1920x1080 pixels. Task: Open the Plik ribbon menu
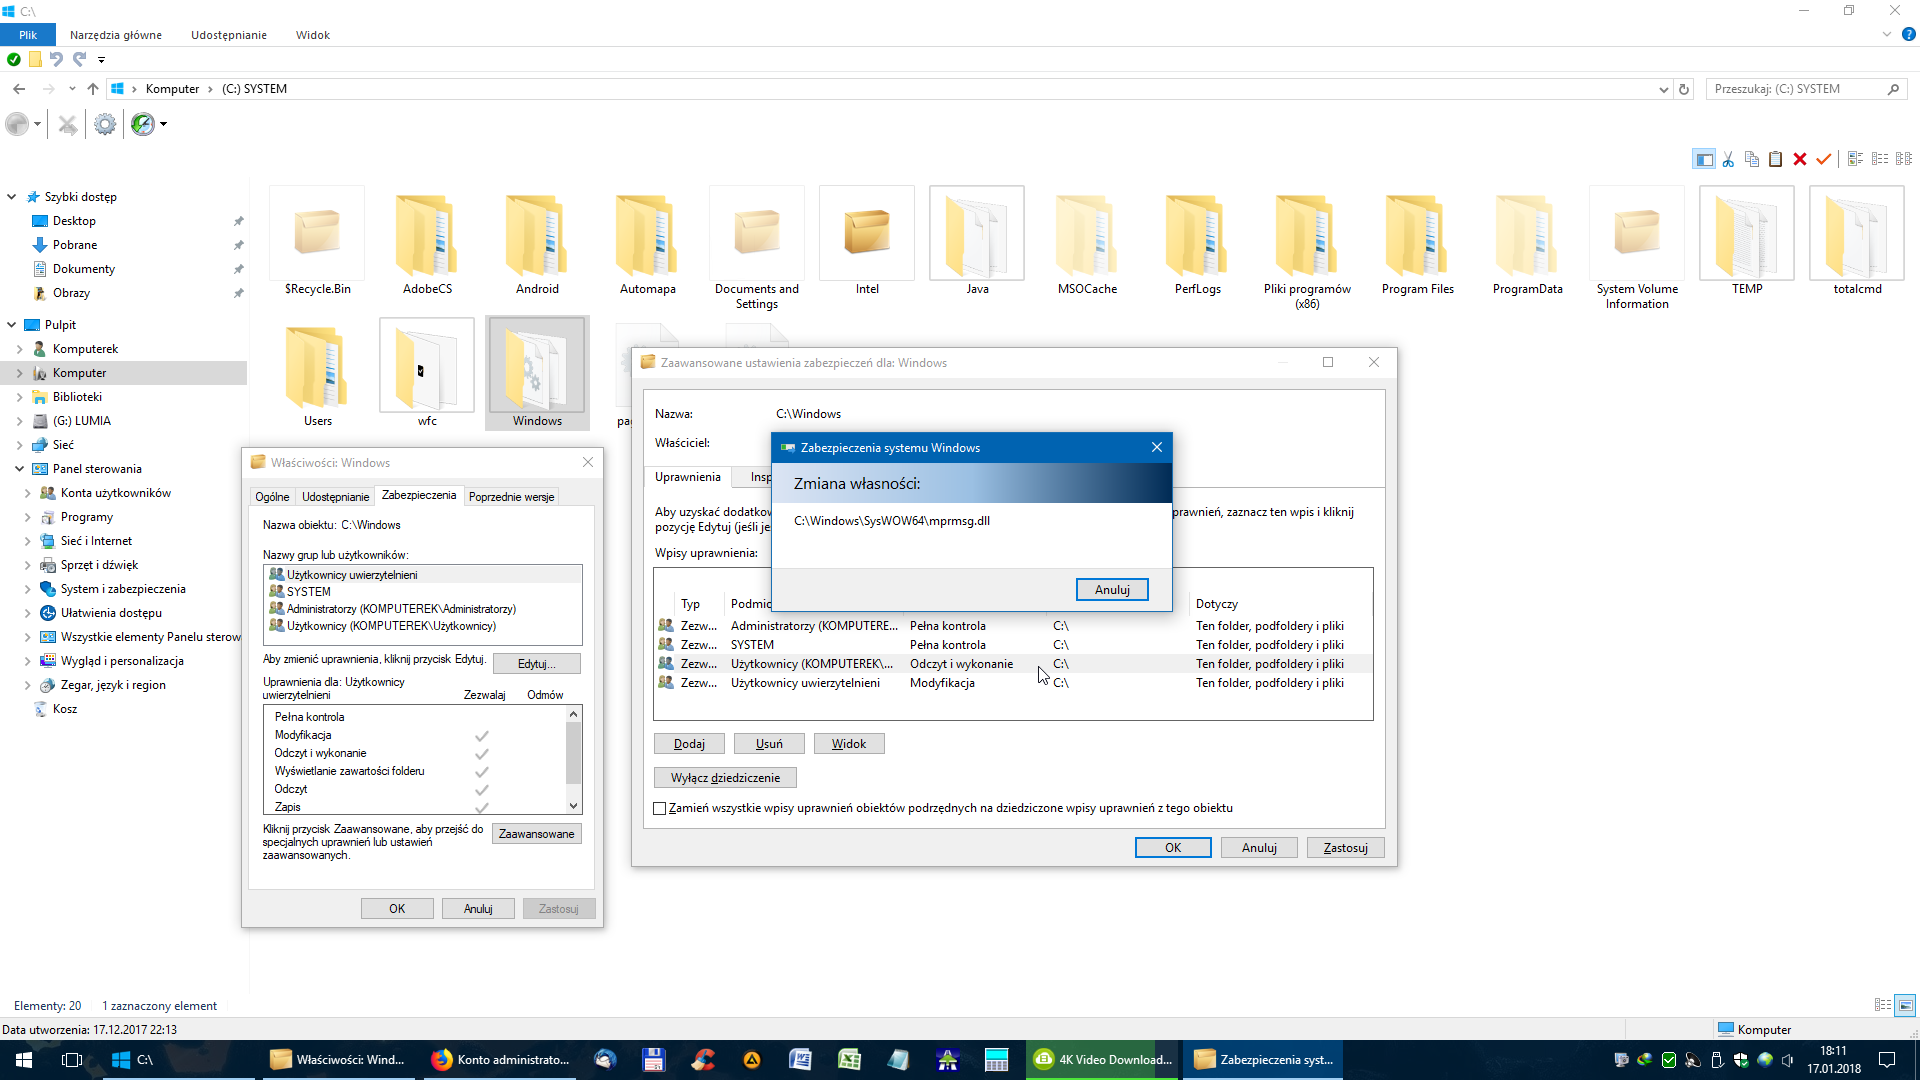pos(28,35)
